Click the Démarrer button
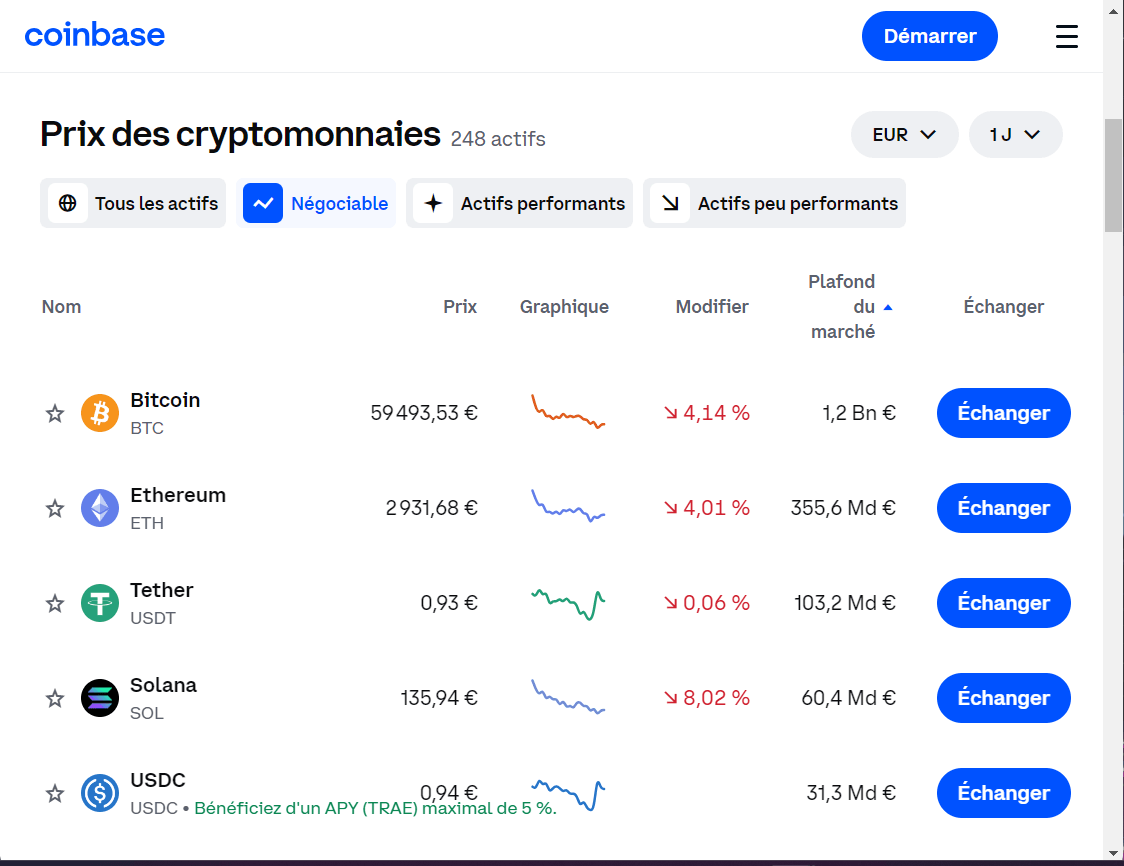This screenshot has width=1124, height=866. click(x=929, y=35)
